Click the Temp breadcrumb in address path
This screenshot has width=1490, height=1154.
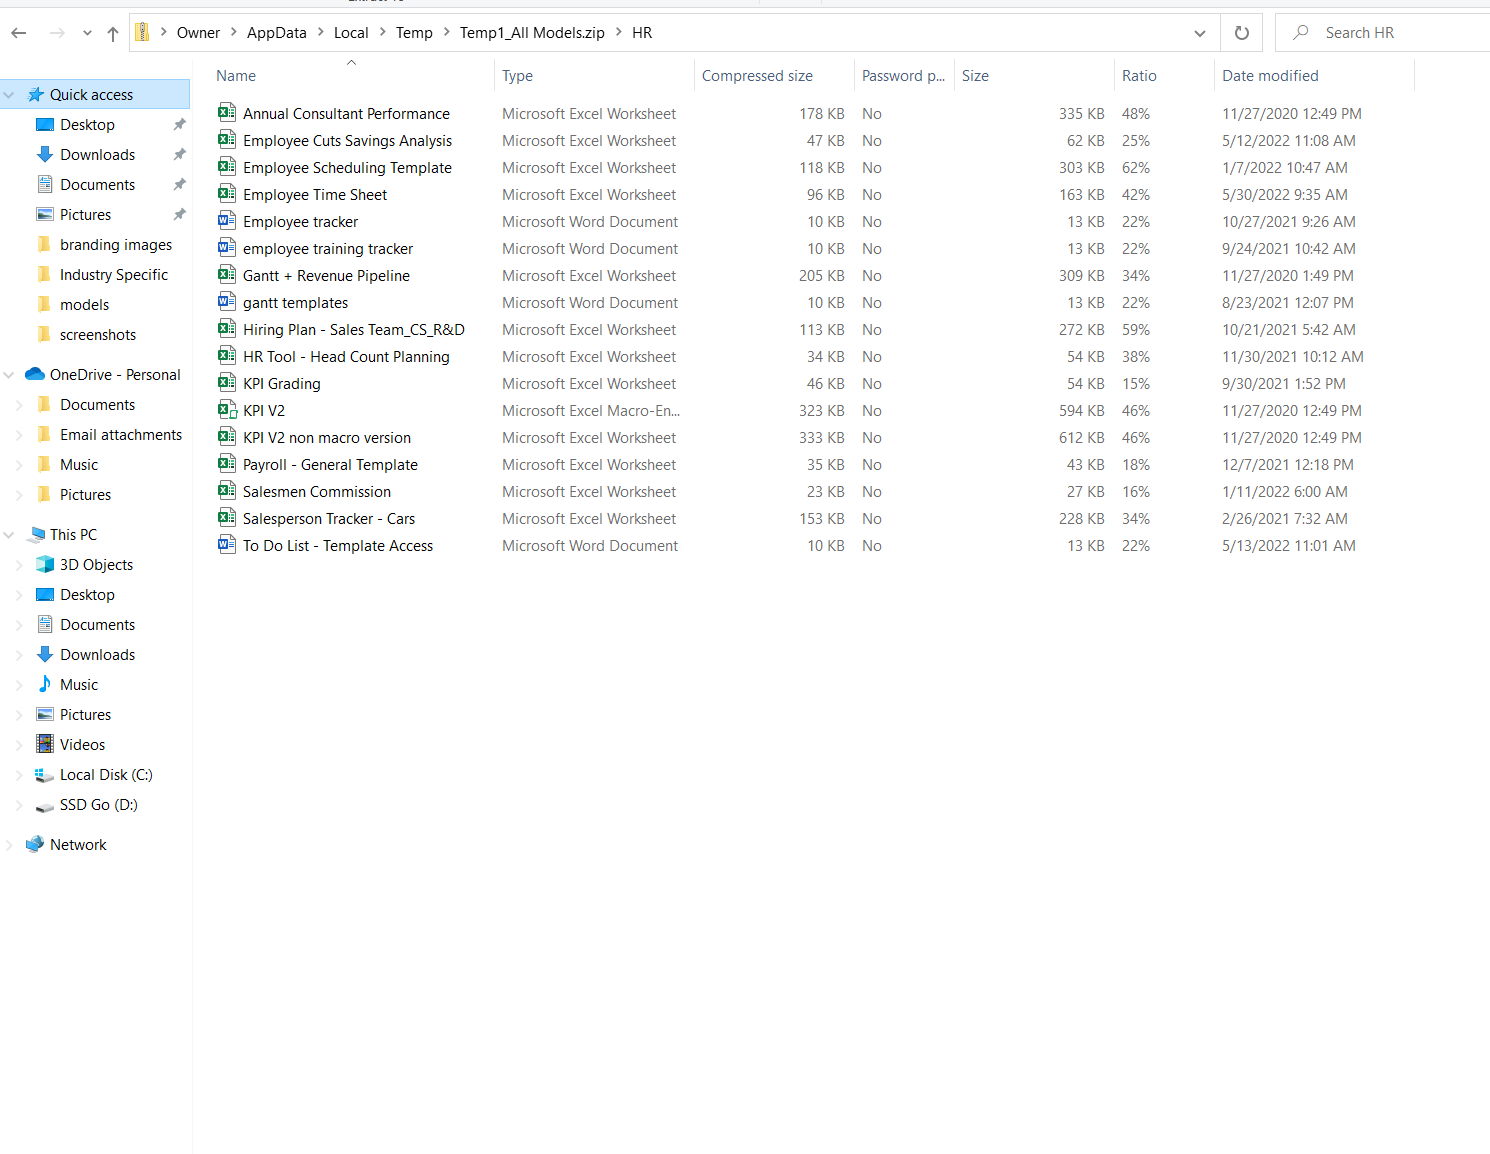[414, 33]
